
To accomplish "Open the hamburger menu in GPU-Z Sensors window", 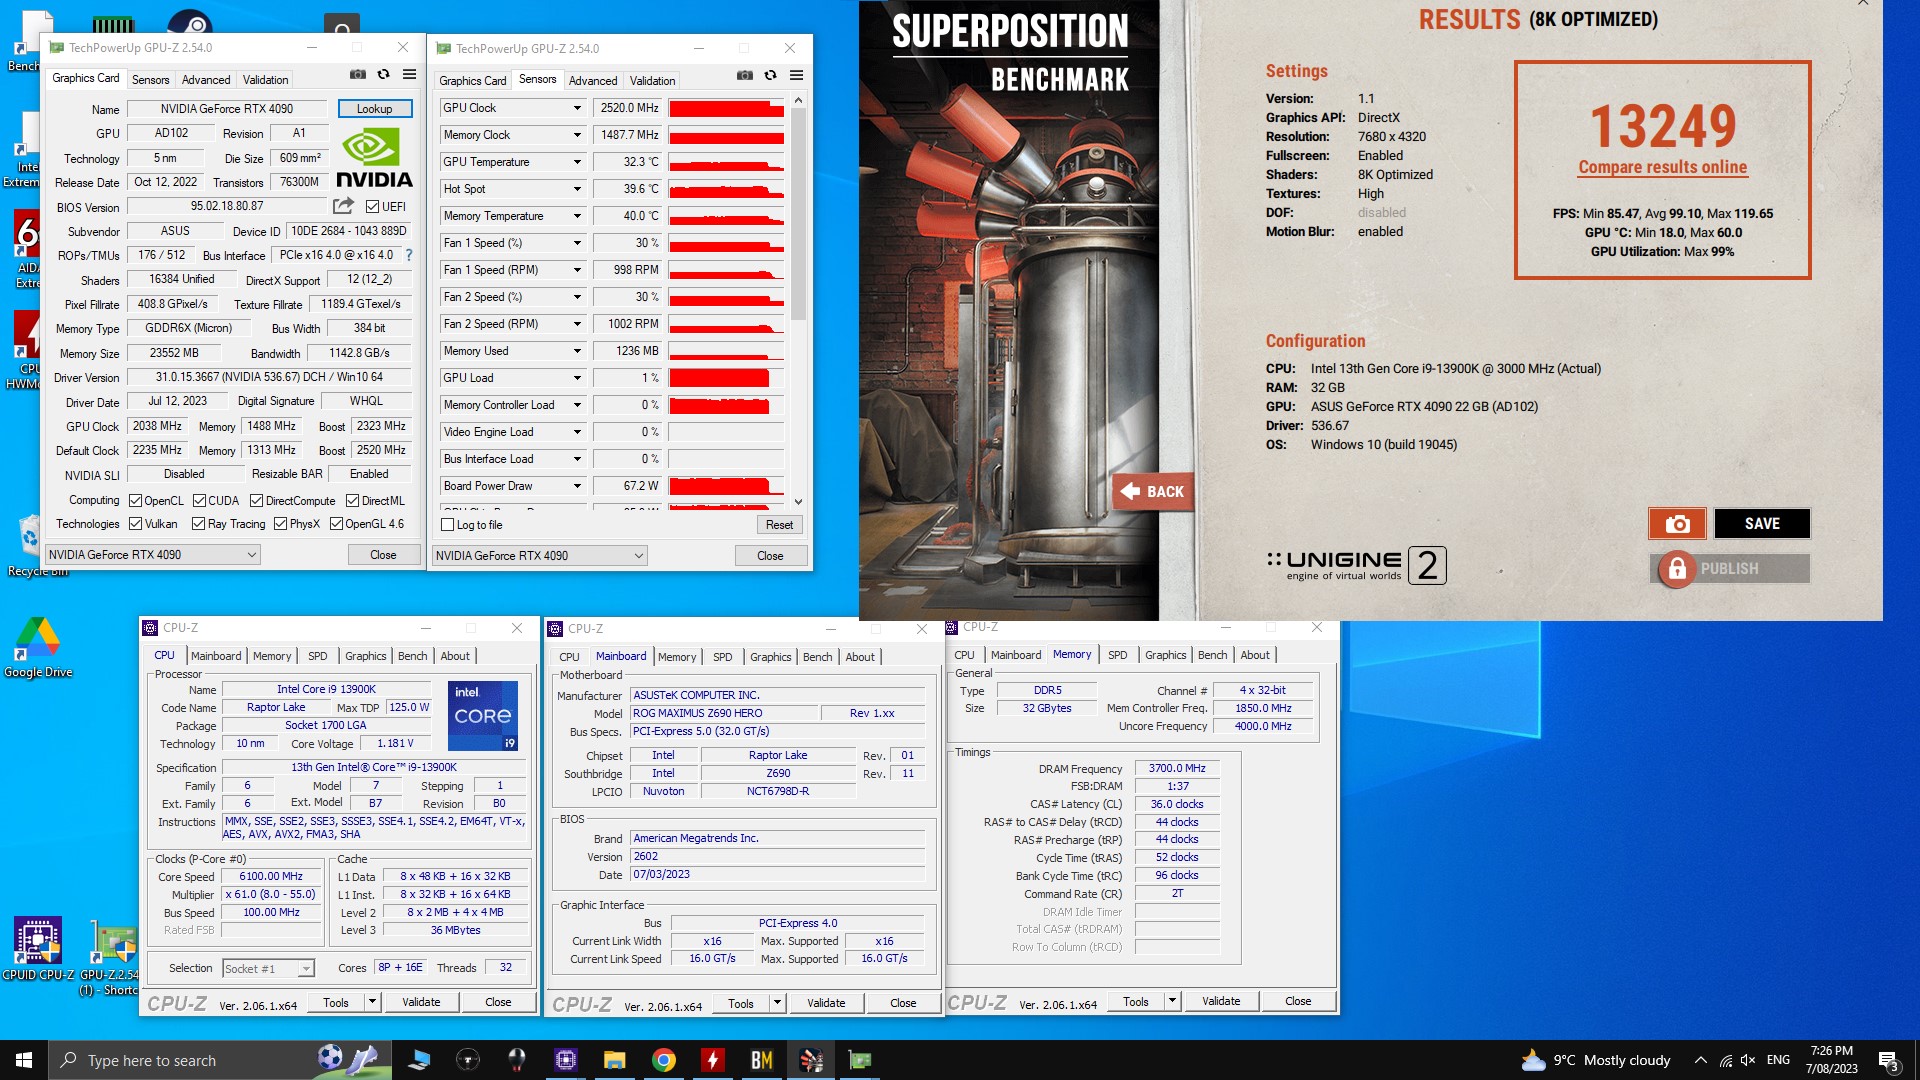I will [x=797, y=76].
